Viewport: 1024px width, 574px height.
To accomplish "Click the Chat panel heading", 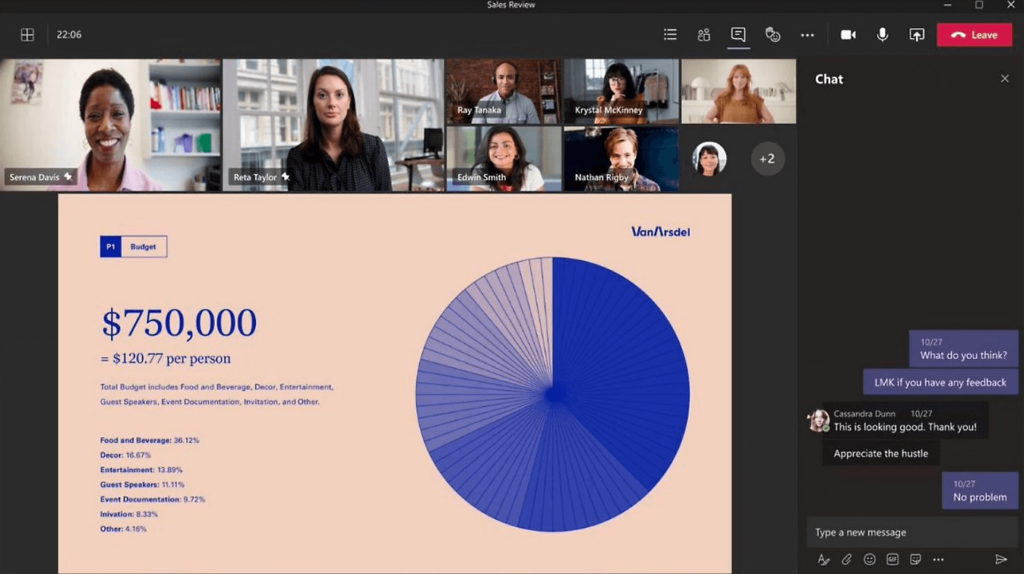I will [x=829, y=79].
